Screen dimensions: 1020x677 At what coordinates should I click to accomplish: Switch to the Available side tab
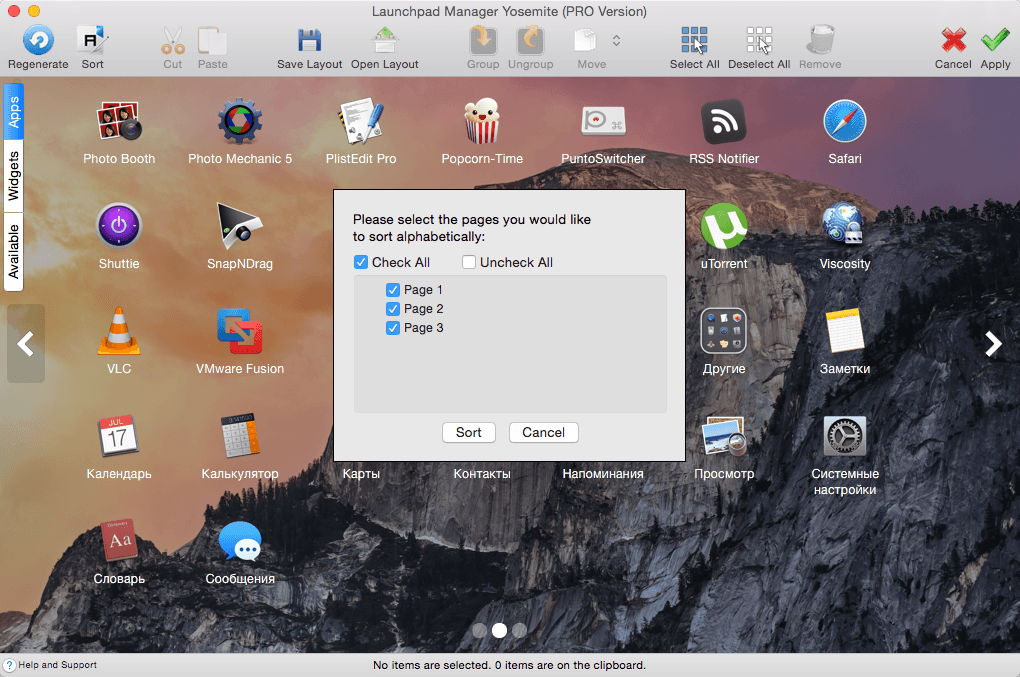(14, 252)
